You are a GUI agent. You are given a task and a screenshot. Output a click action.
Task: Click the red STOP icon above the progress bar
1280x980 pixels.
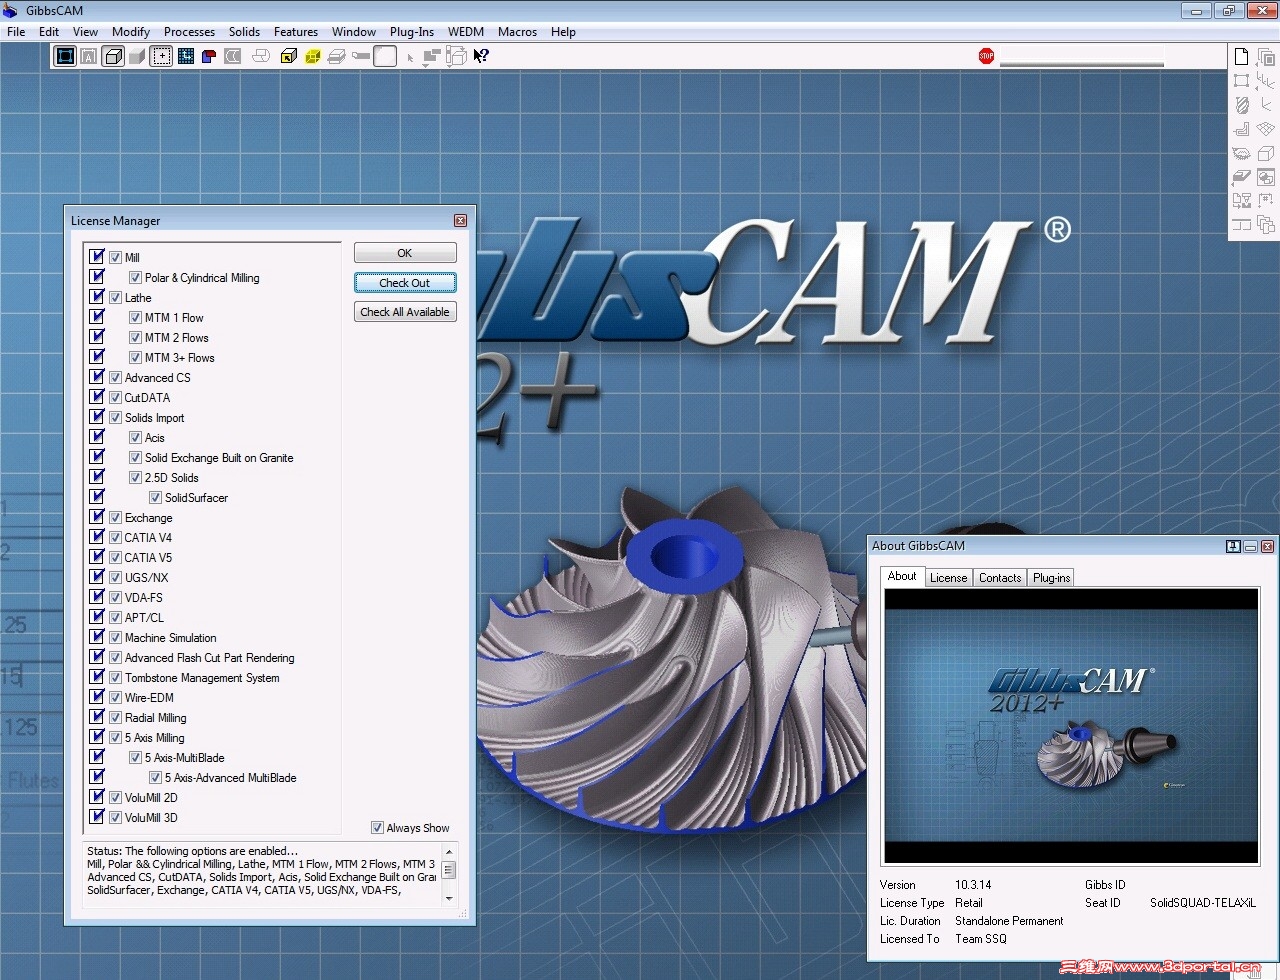coord(986,57)
